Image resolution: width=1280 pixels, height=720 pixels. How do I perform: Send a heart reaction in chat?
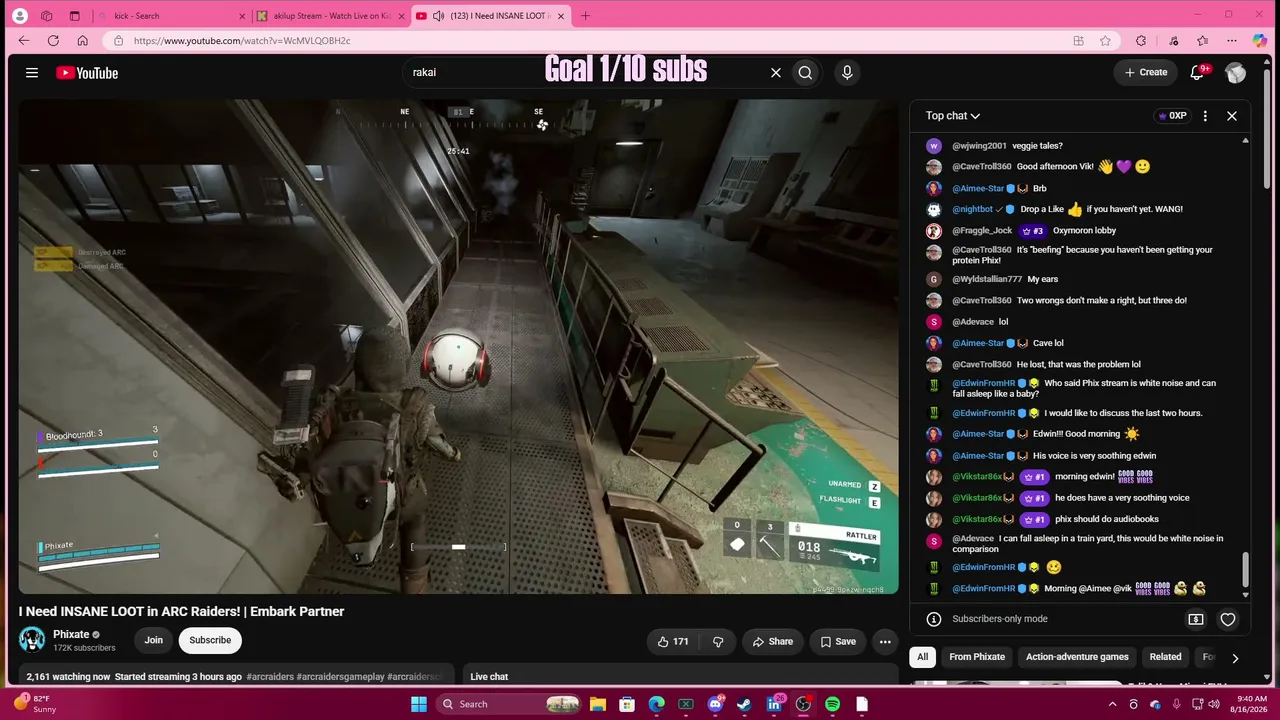(x=1228, y=619)
